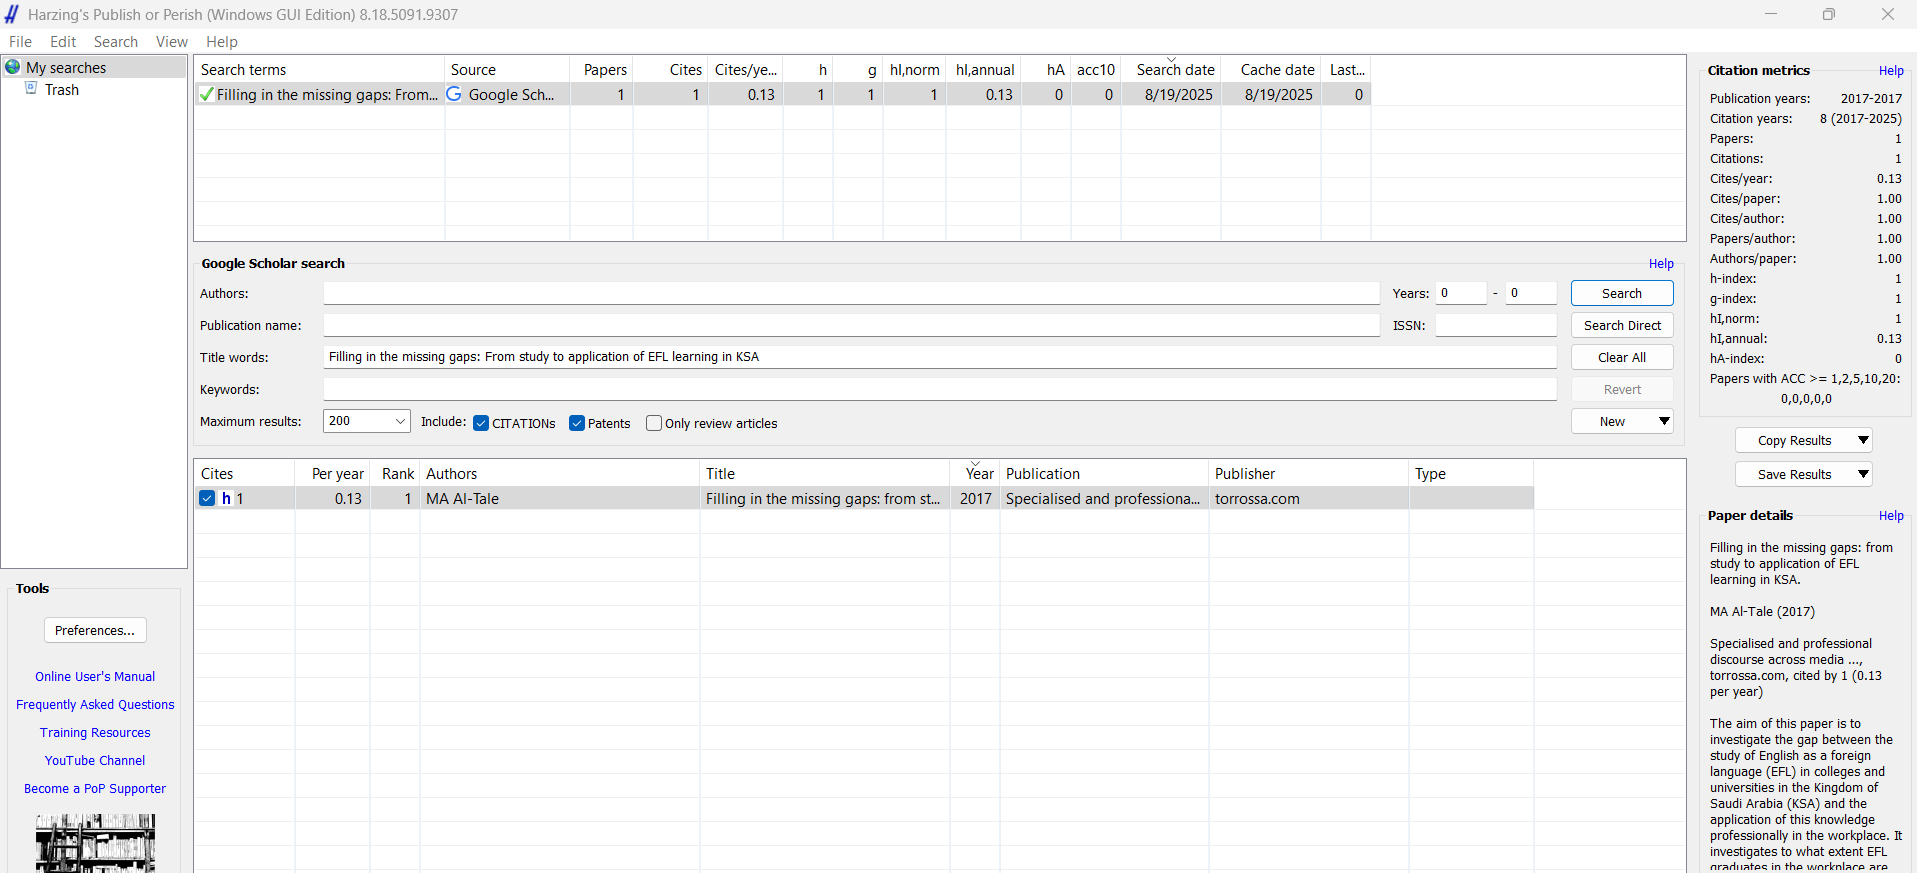Open Frequently Asked Questions link
This screenshot has height=873, width=1917.
coord(95,704)
